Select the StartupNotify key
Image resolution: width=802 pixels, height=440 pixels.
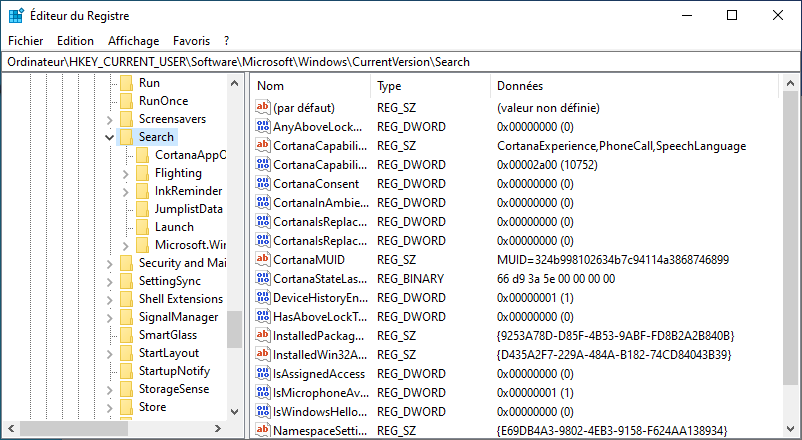[x=174, y=371]
